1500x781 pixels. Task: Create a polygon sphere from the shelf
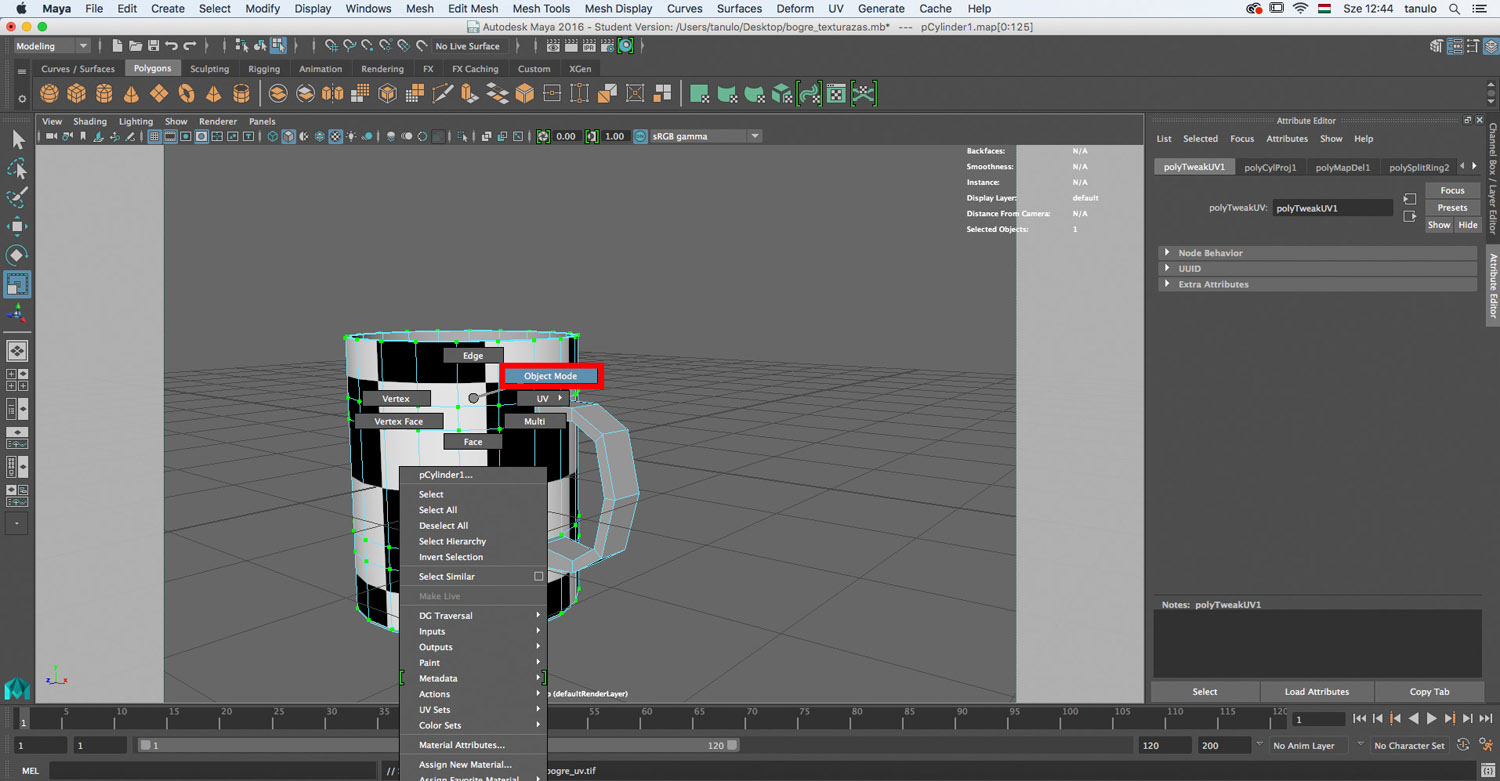pos(49,94)
